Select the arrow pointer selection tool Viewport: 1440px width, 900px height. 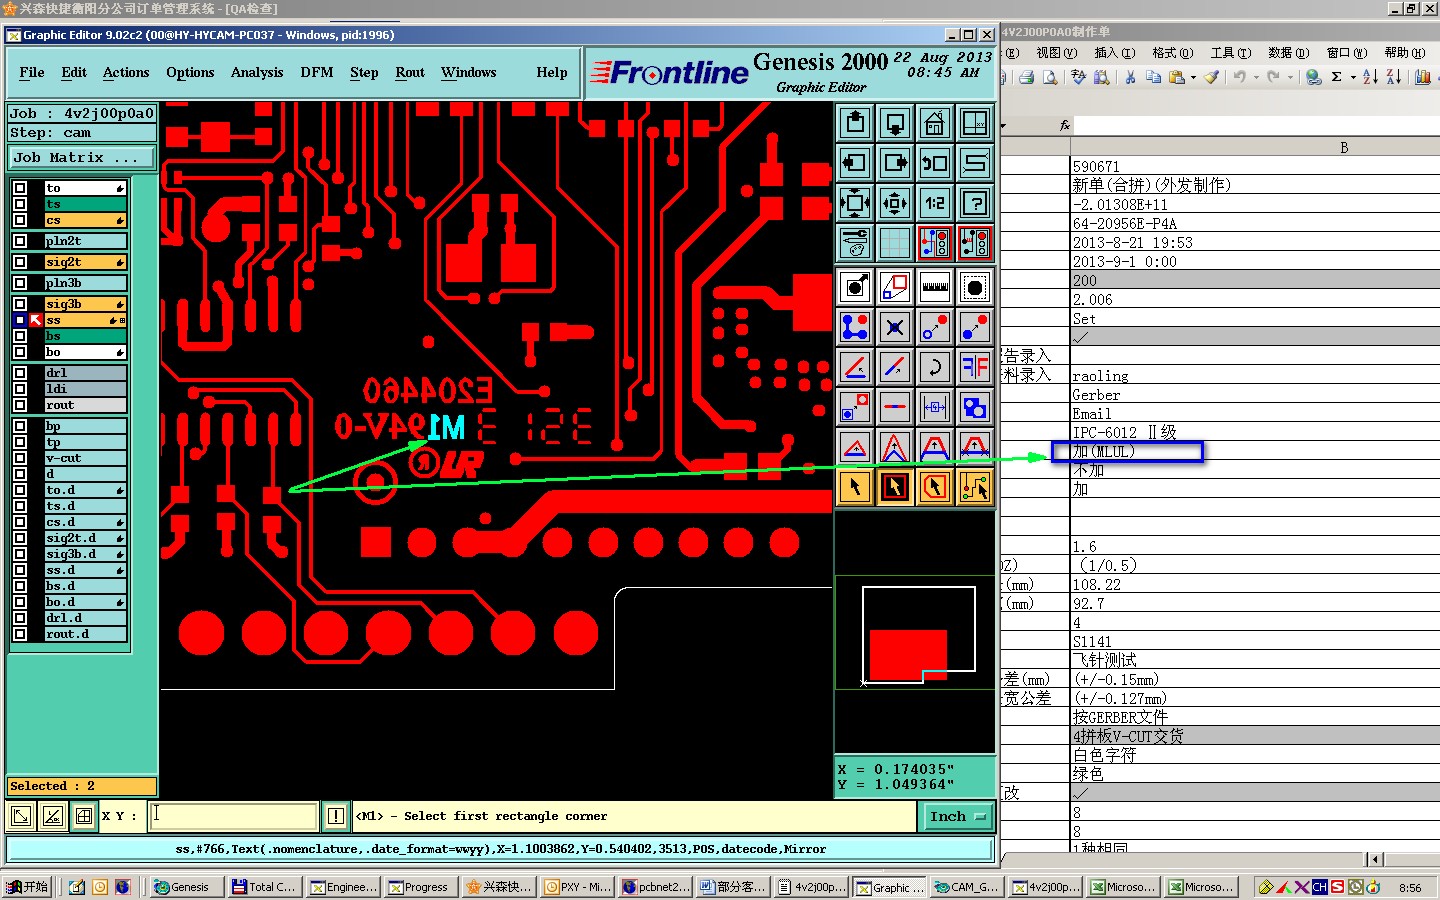pyautogui.click(x=855, y=487)
